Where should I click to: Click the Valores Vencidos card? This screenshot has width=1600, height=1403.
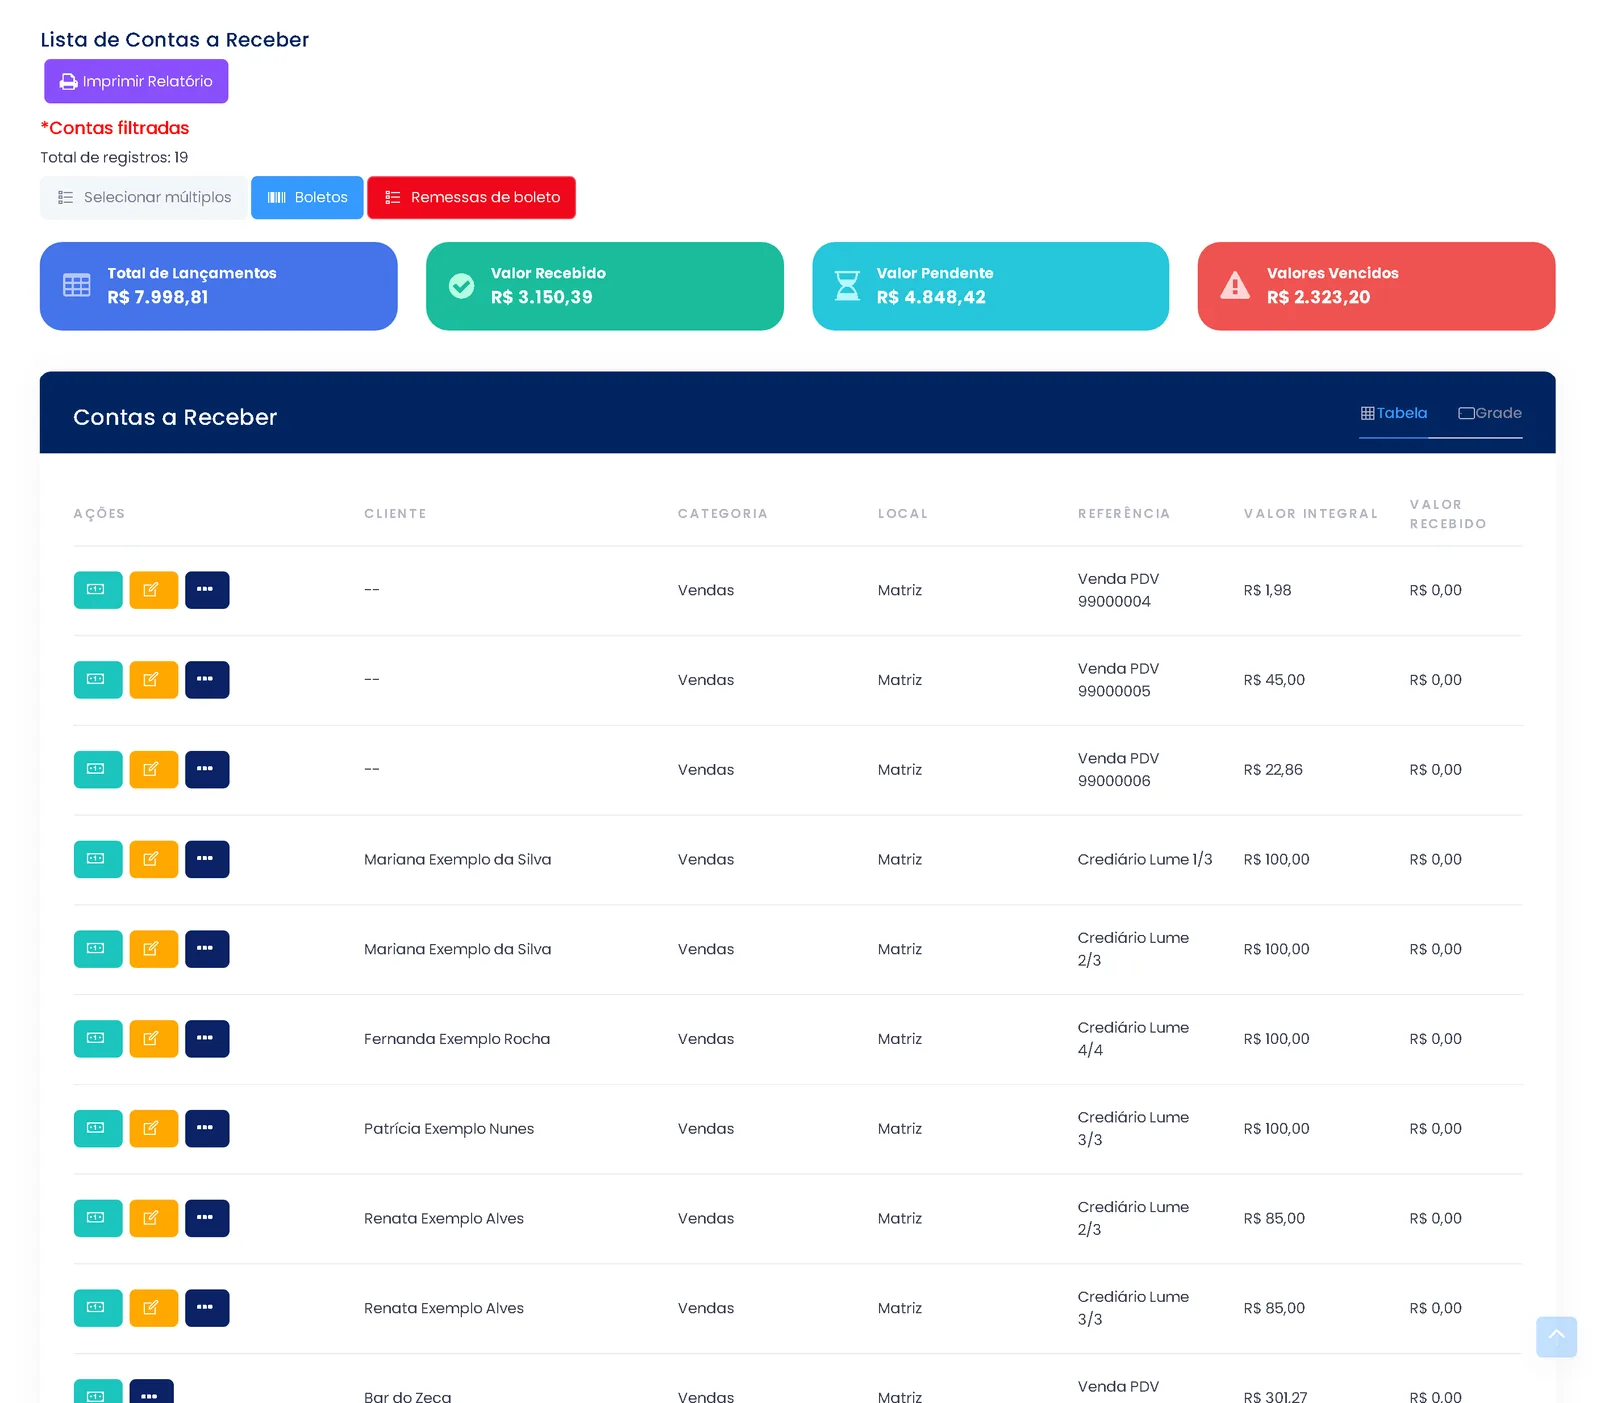pos(1377,286)
